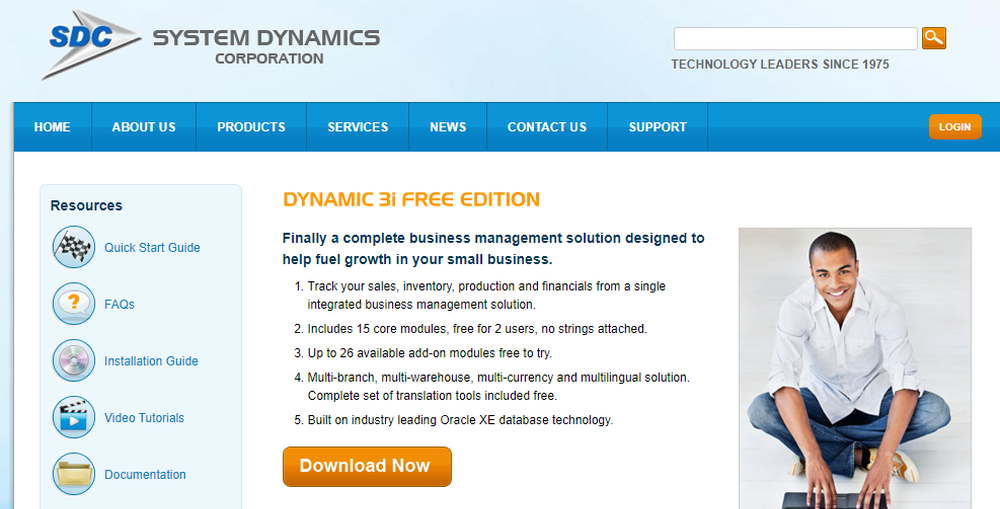Click the Dynamic 3i Free Edition heading

point(411,200)
